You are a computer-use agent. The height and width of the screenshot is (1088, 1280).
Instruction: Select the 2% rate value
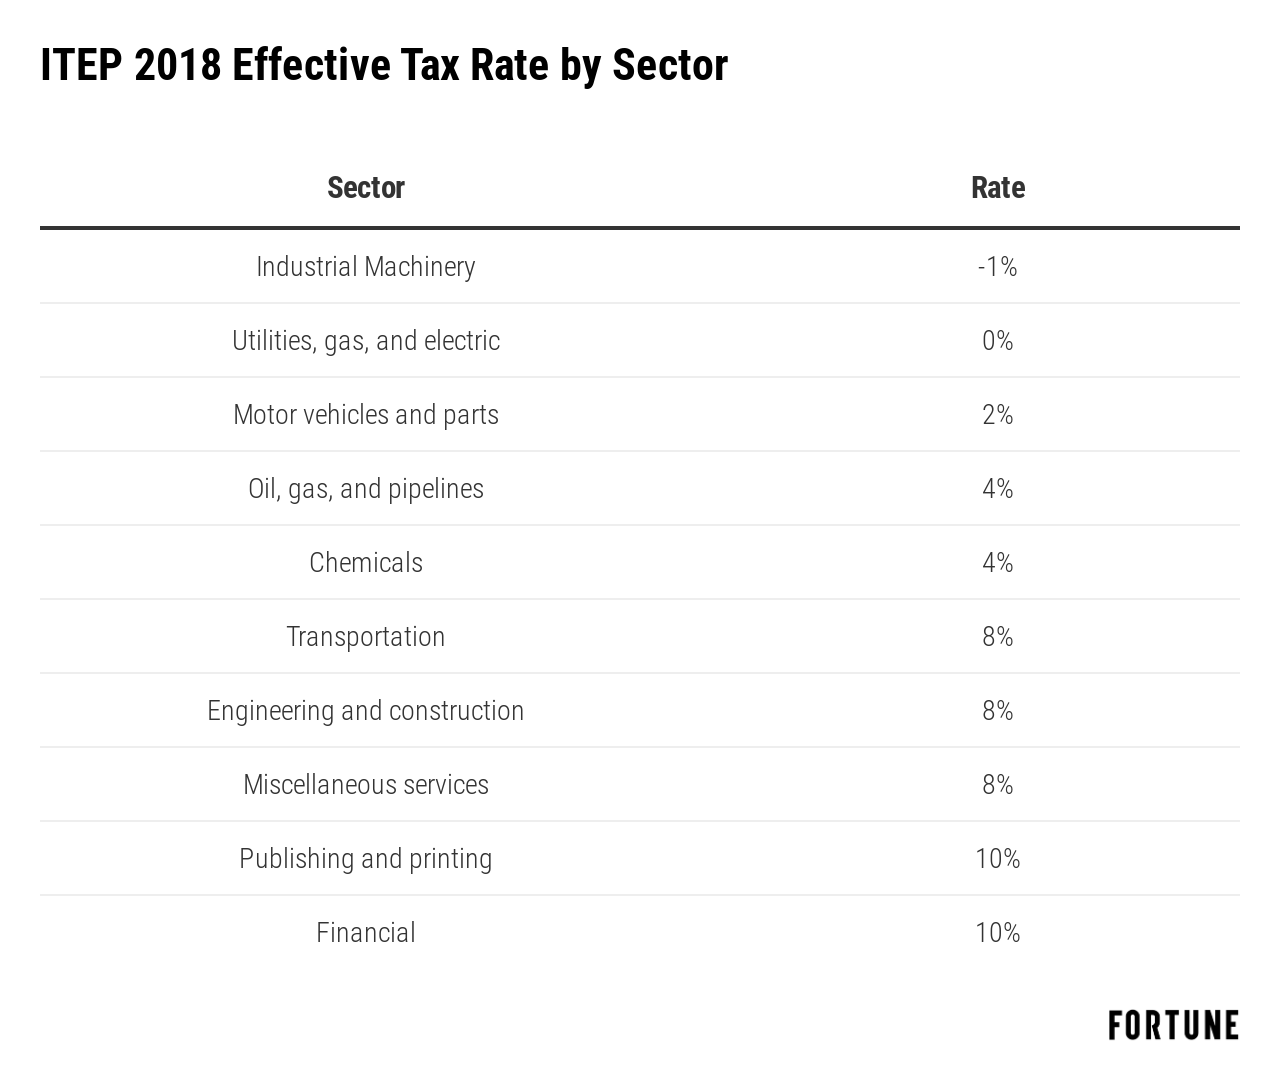[x=998, y=415]
